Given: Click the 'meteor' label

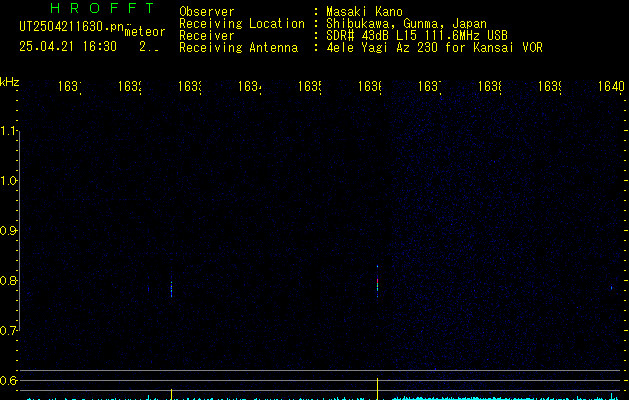Looking at the screenshot, I should [145, 32].
